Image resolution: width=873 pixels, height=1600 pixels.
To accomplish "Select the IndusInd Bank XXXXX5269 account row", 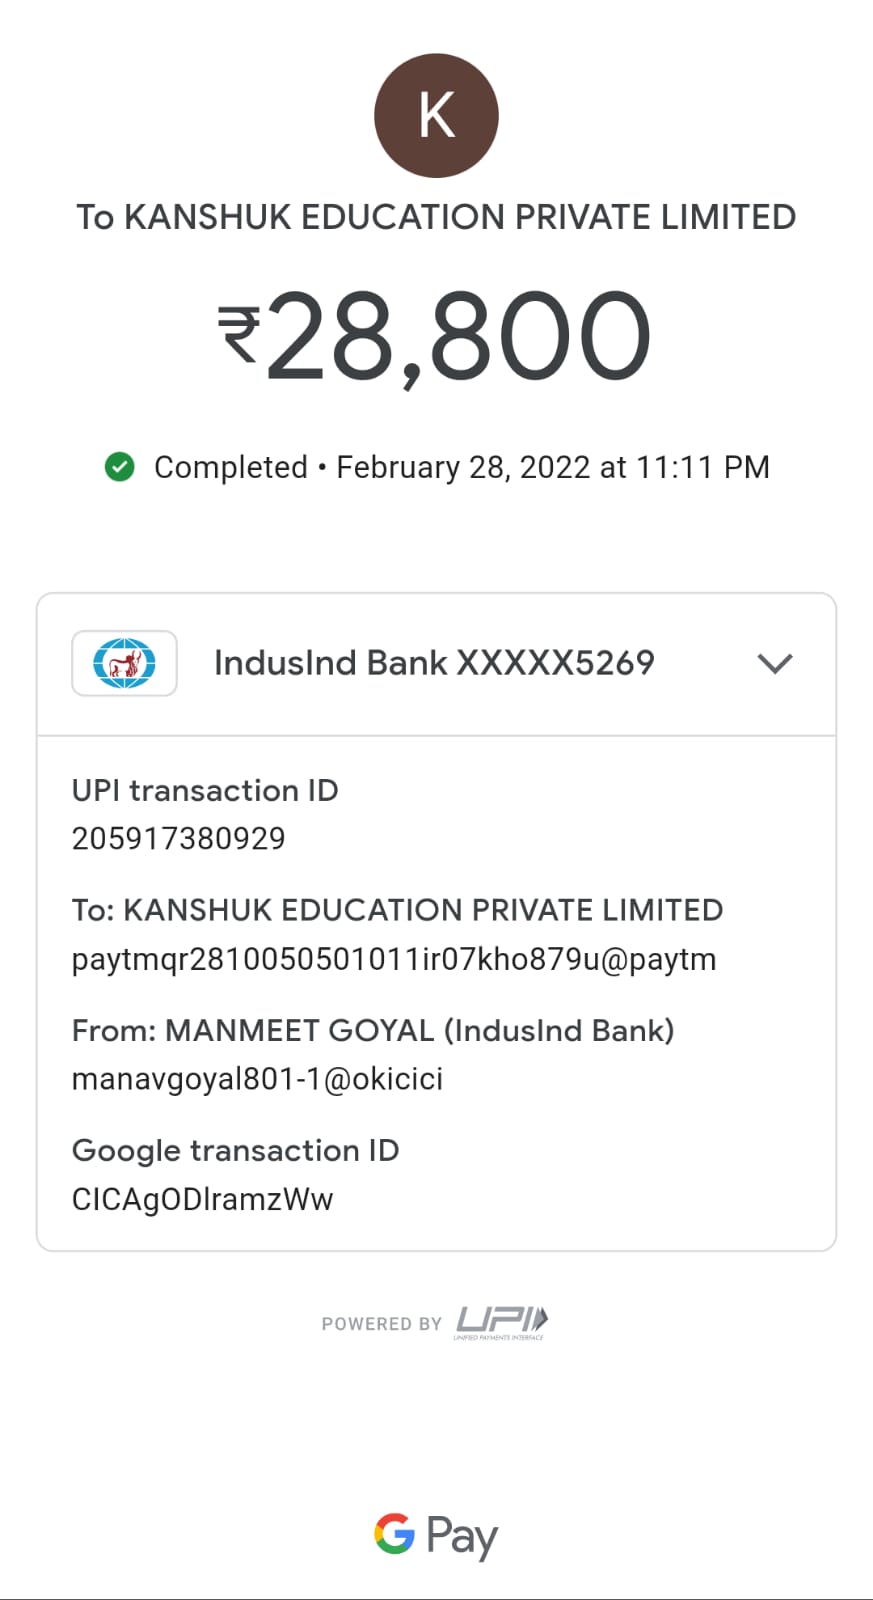I will 434,663.
